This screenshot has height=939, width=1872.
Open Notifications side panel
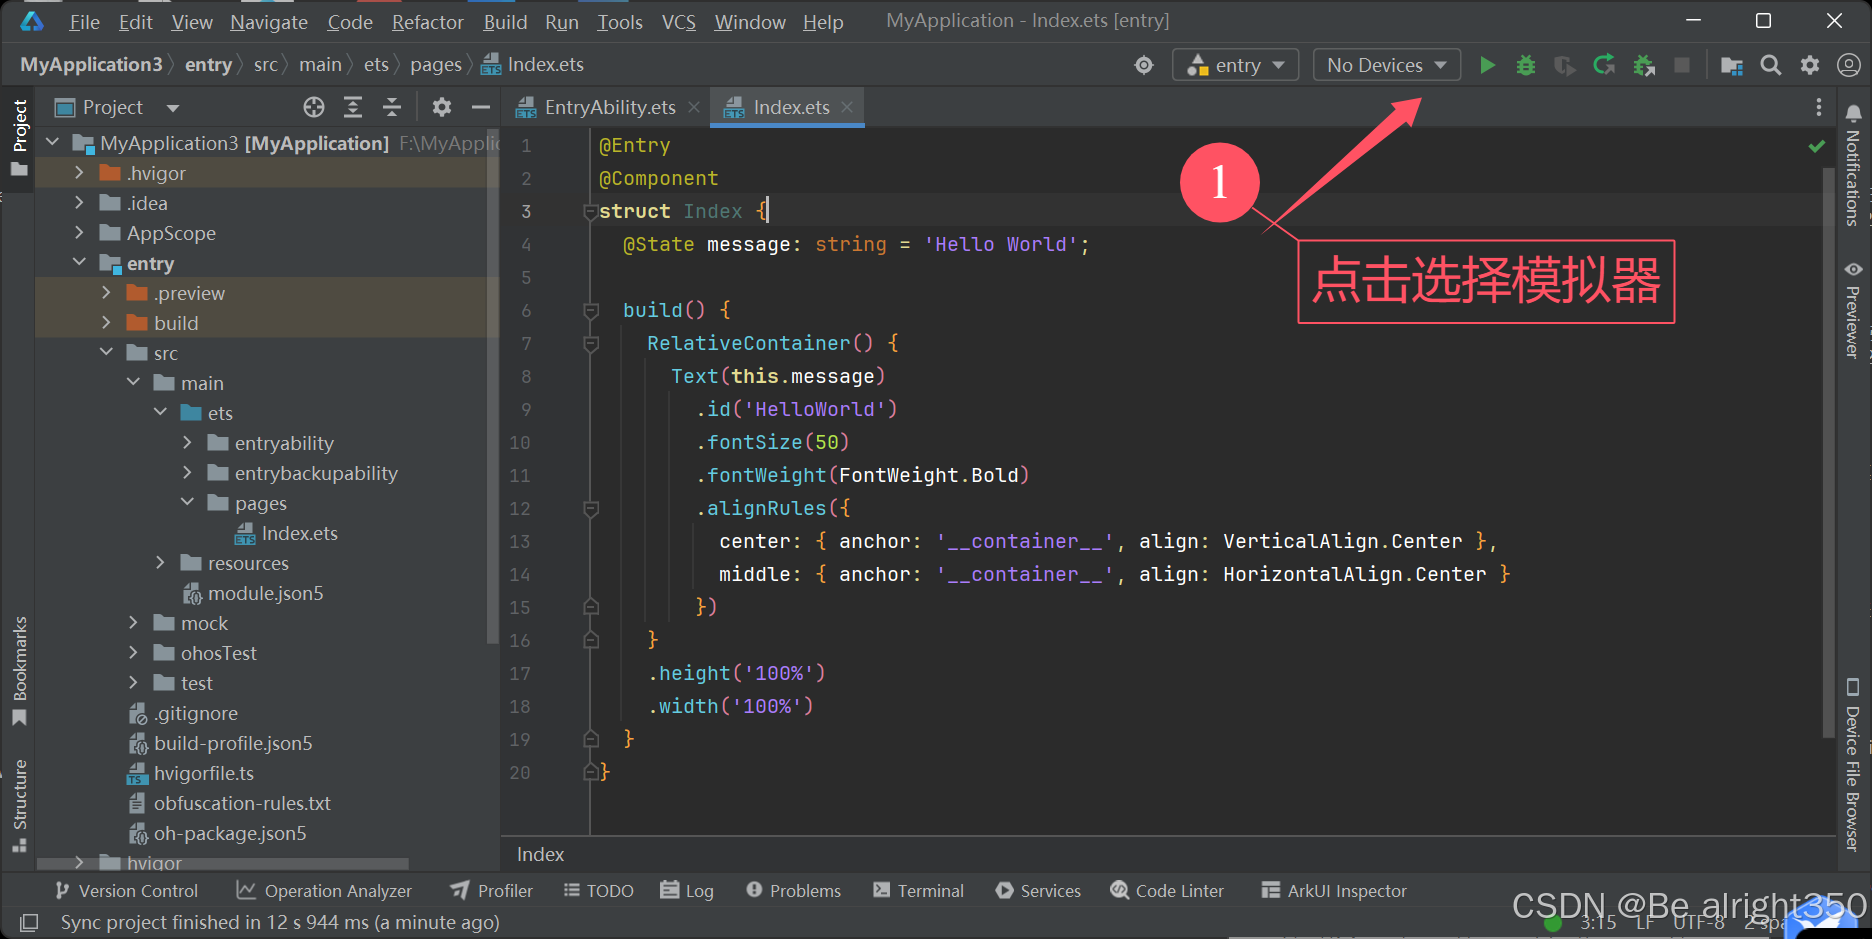[1853, 165]
